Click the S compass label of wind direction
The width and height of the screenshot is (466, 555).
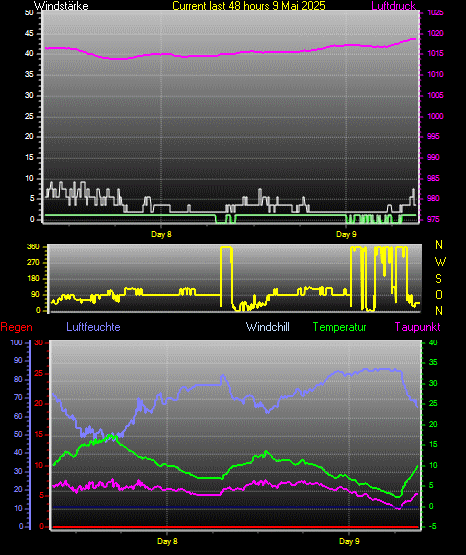[438, 279]
